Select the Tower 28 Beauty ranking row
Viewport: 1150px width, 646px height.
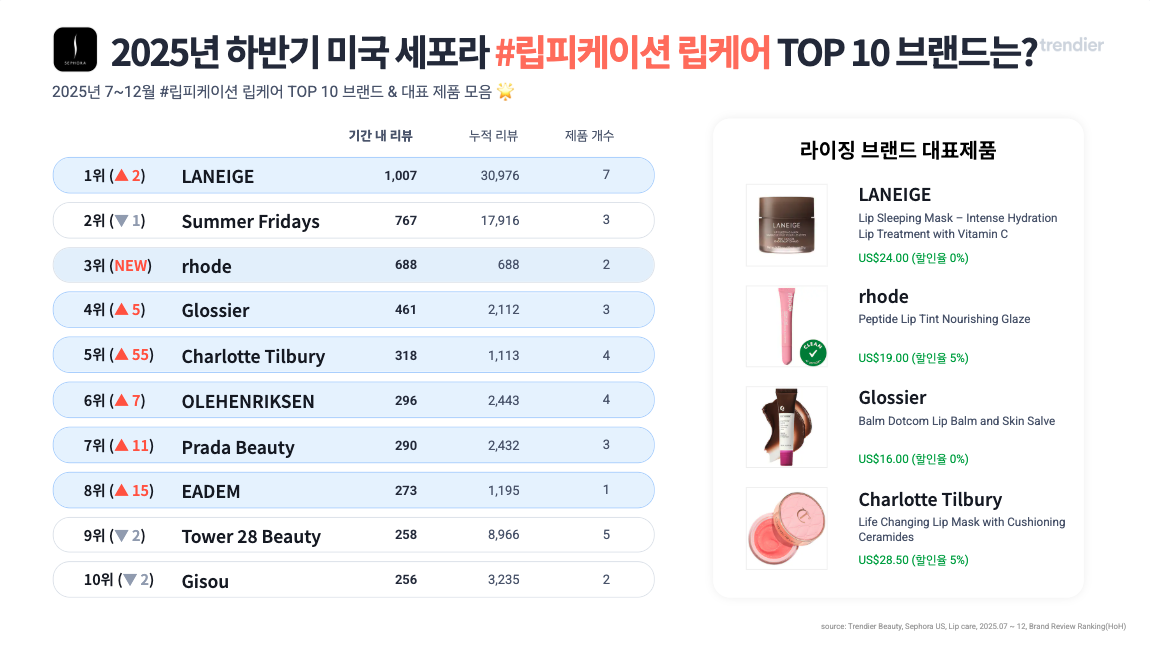point(353,535)
